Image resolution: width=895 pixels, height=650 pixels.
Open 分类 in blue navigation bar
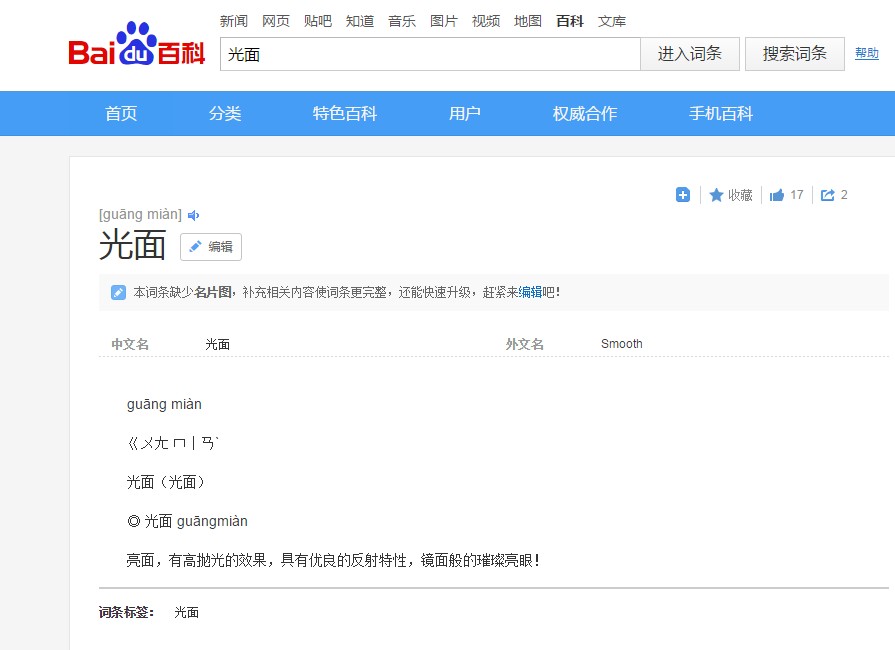tap(225, 114)
